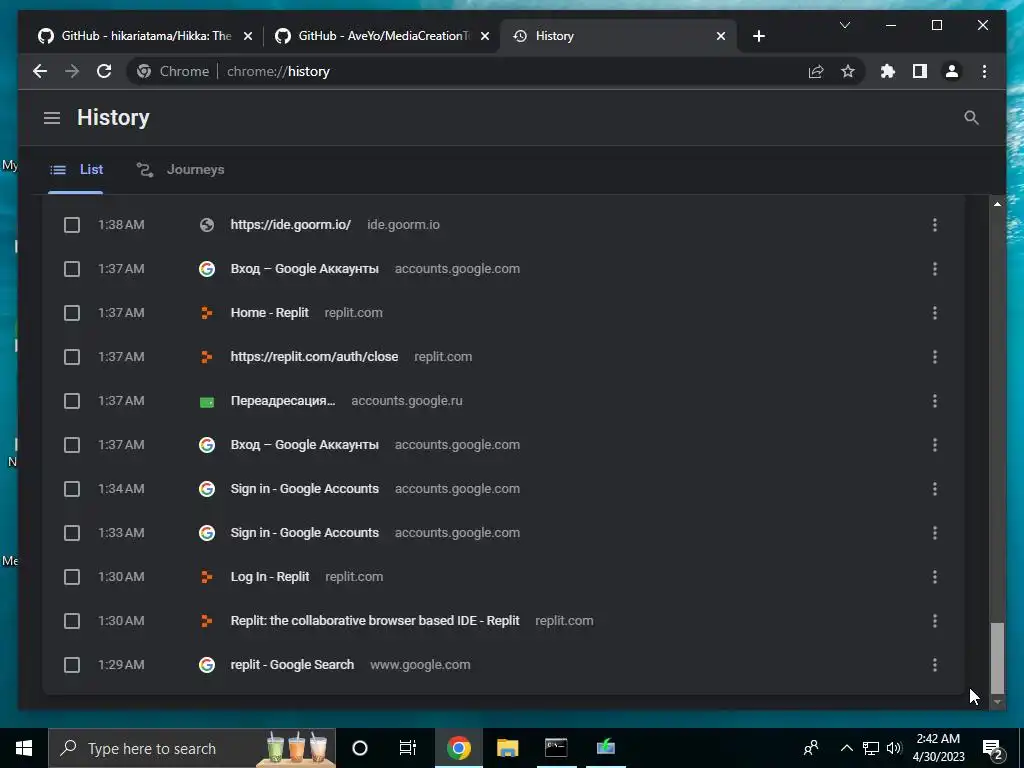Check the Log In - Replit entry
The image size is (1024, 768).
click(x=72, y=577)
